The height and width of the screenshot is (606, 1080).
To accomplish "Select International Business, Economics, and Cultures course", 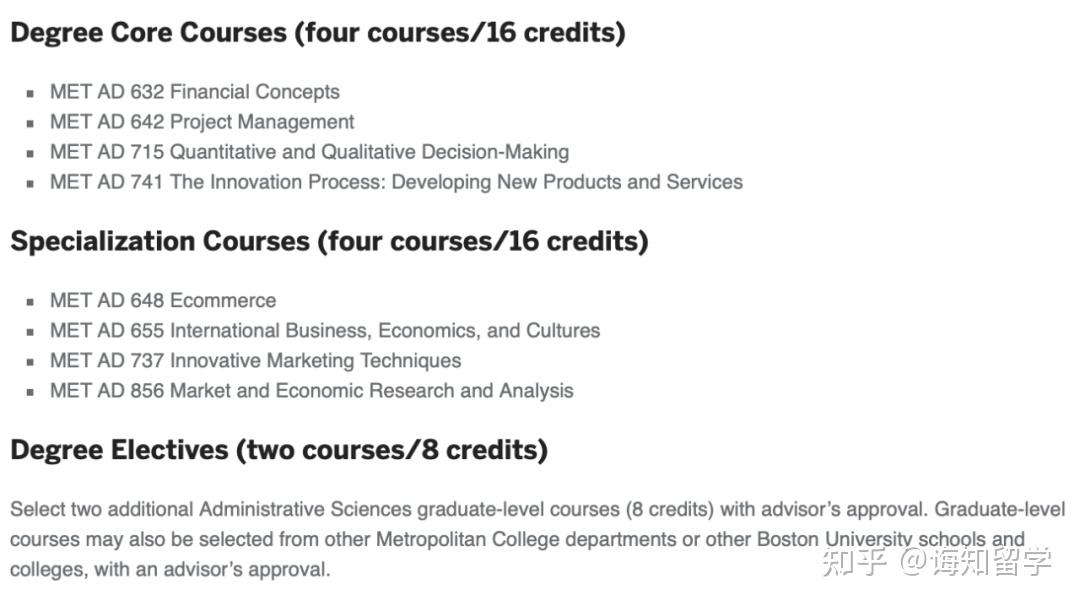I will point(325,330).
